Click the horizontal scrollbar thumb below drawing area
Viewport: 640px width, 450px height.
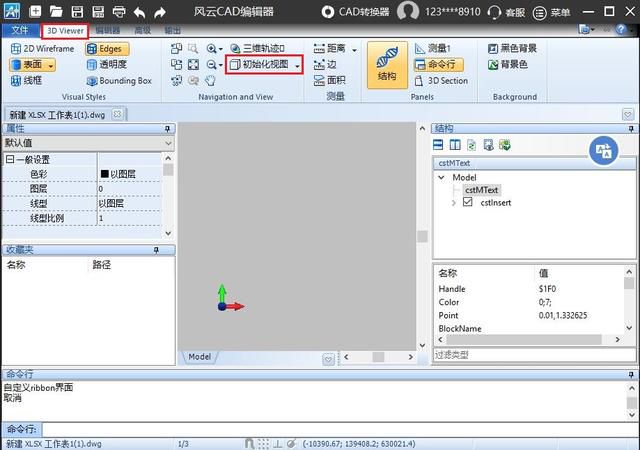pos(378,357)
